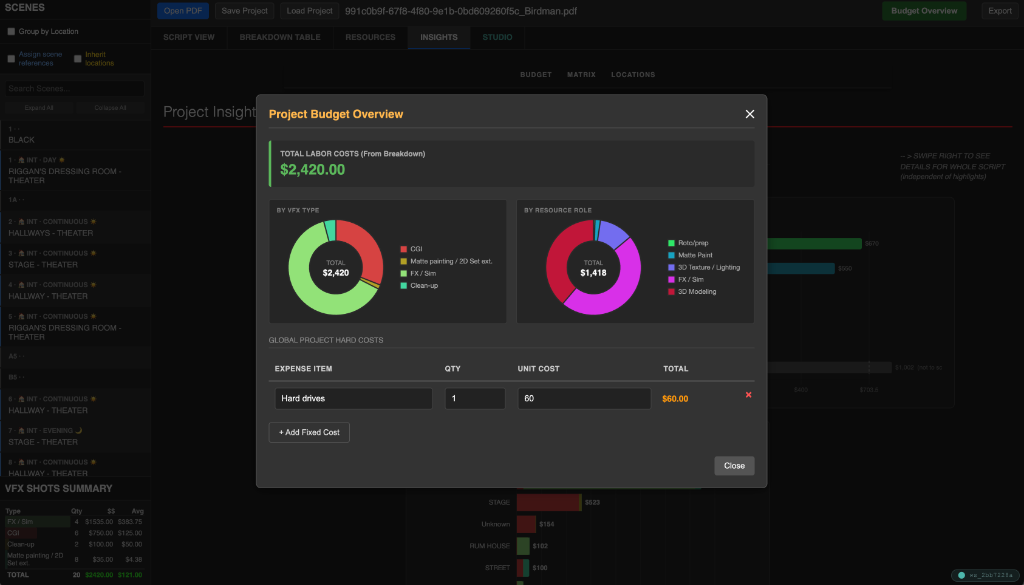1024x585 pixels.
Task: Click Collapse All in the Scenes panel
Action: click(x=110, y=108)
